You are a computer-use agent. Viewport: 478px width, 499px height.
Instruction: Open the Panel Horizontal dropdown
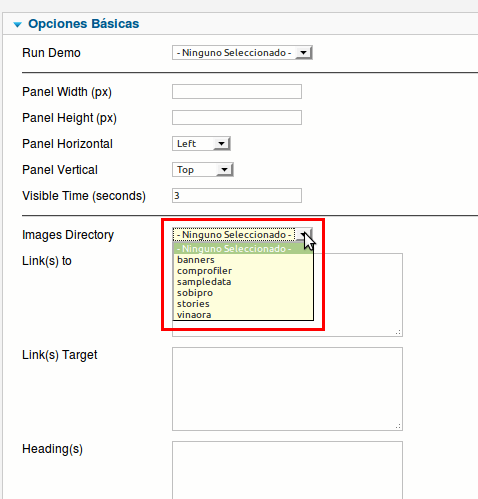pos(201,144)
